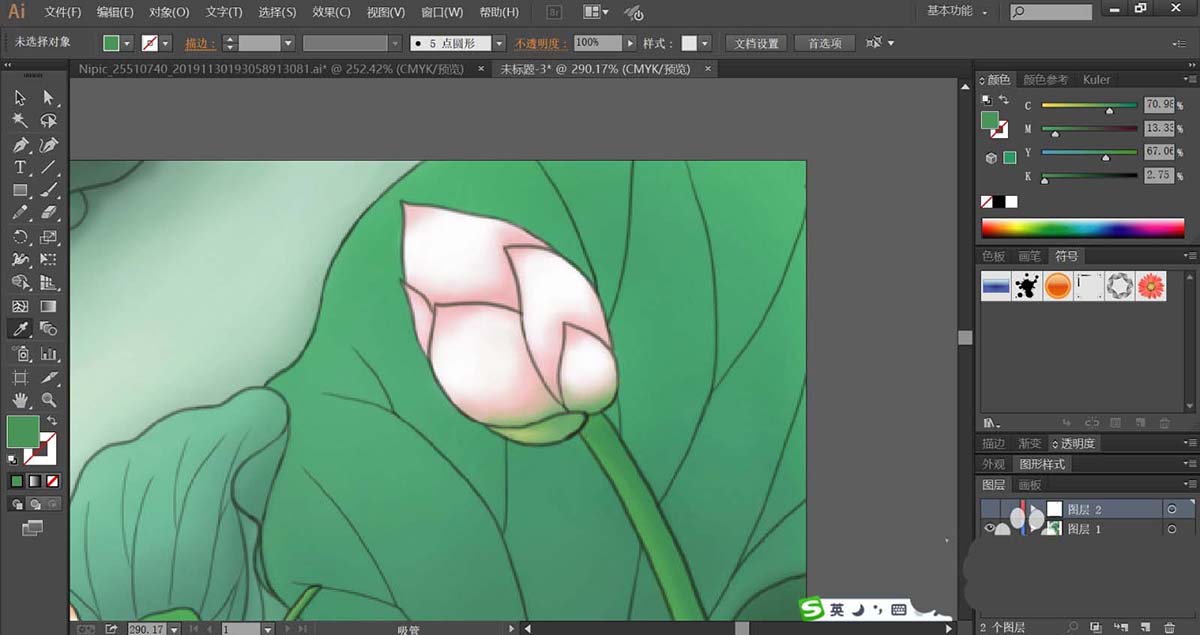1200x635 pixels.
Task: Set toolbox paint mode to None
Action: [x=52, y=481]
